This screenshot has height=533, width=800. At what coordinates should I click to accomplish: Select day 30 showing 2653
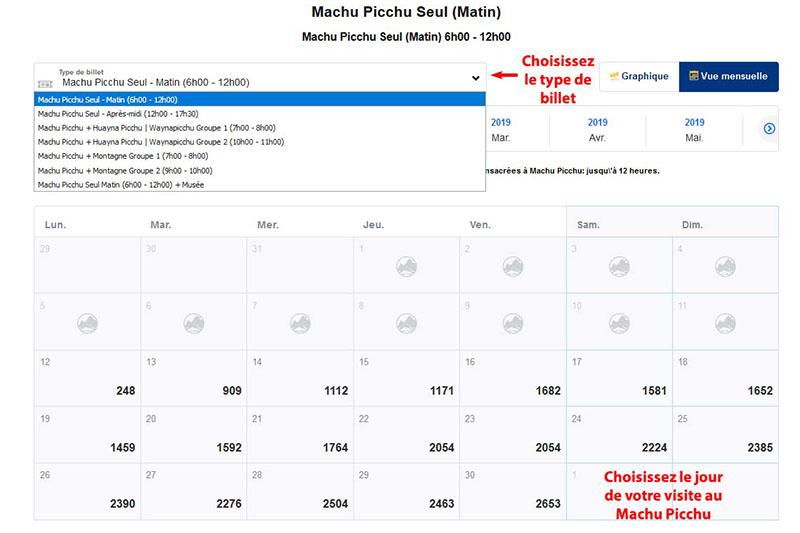(513, 491)
